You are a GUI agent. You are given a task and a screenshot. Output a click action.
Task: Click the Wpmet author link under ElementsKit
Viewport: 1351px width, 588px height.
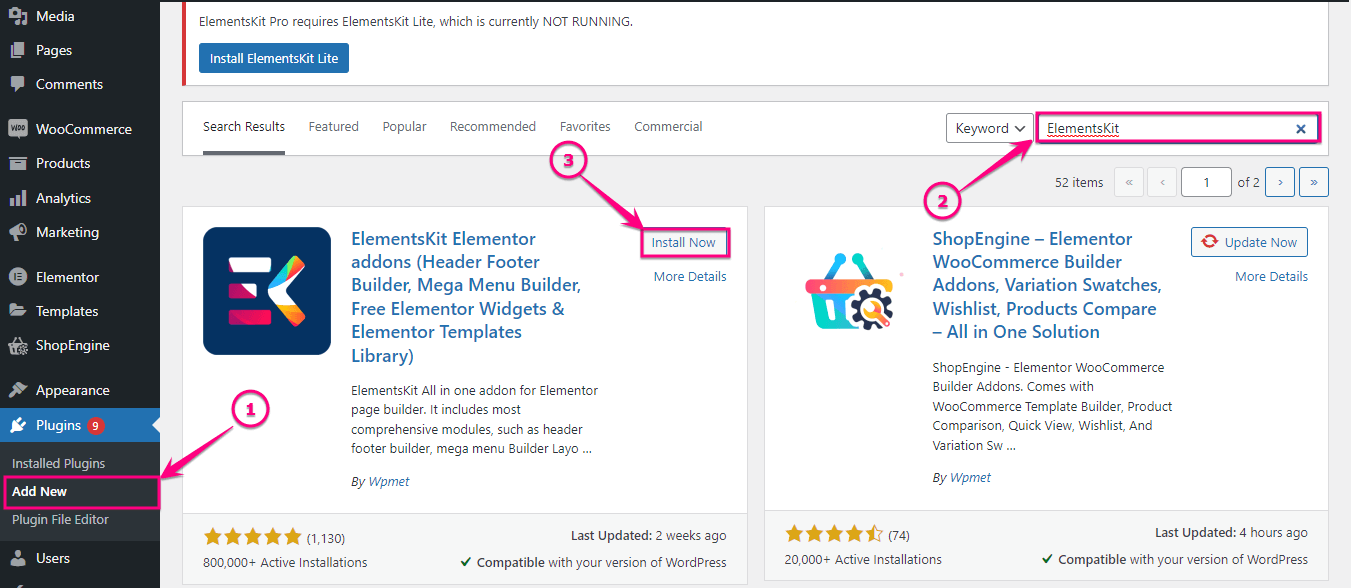point(387,481)
